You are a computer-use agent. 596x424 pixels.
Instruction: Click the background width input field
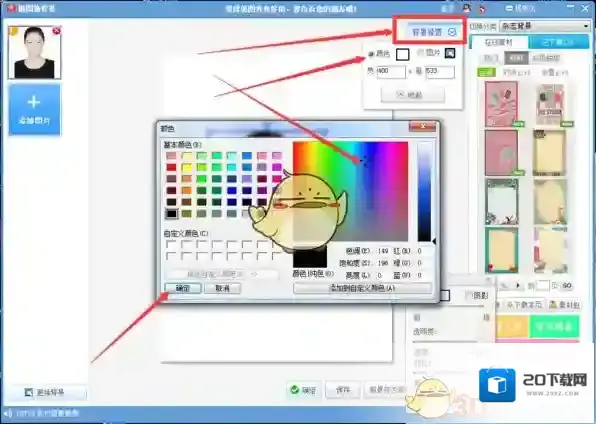click(x=391, y=71)
